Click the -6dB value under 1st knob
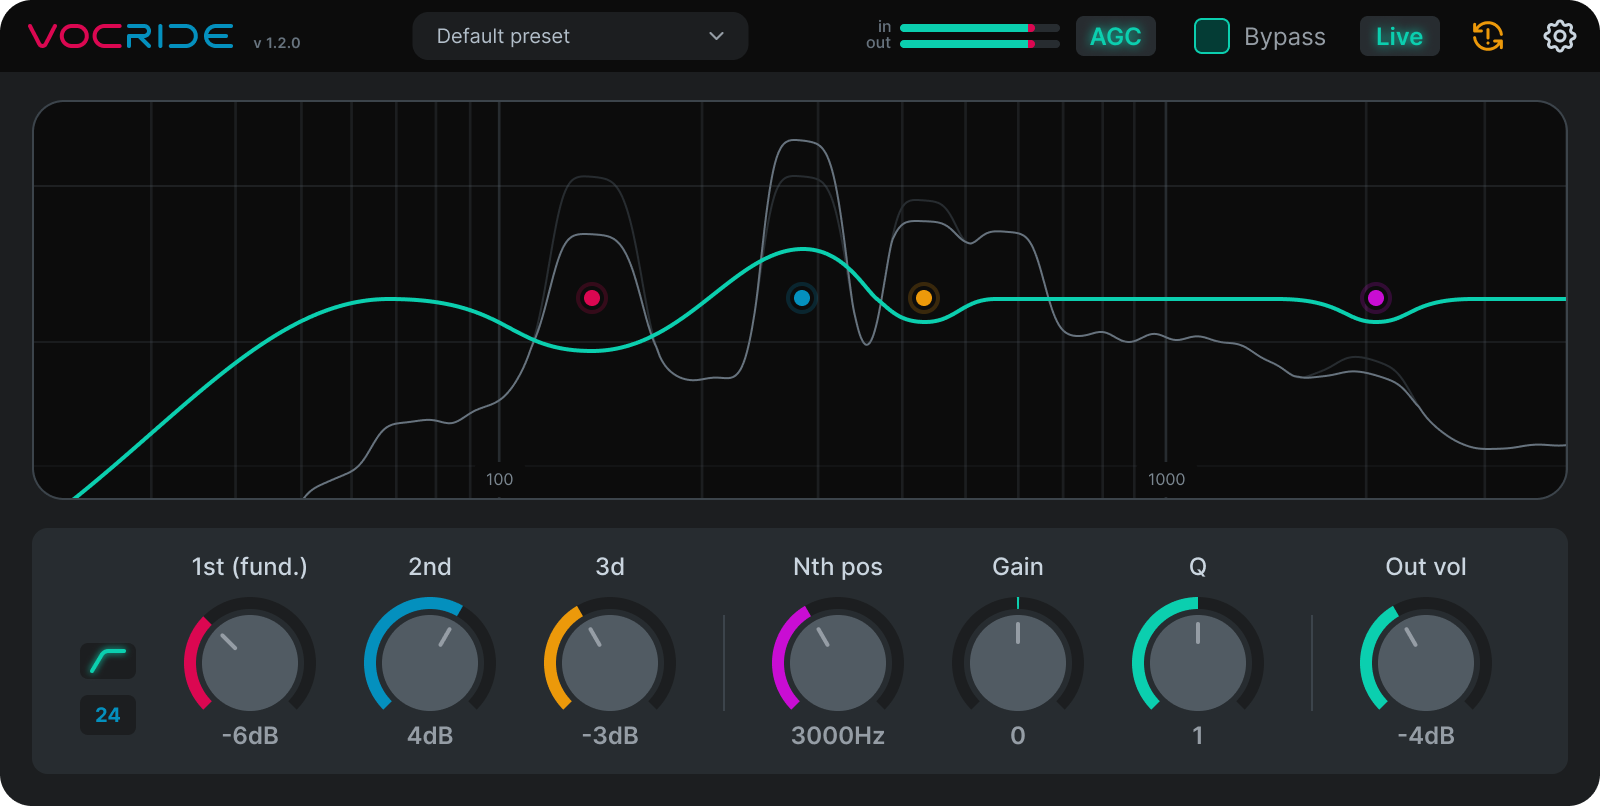The image size is (1600, 806). pyautogui.click(x=250, y=736)
